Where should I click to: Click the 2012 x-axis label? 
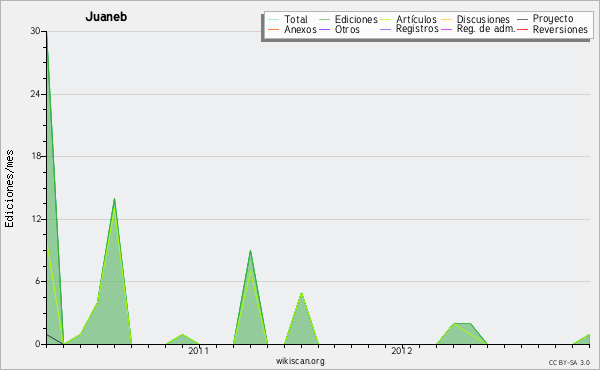click(402, 350)
